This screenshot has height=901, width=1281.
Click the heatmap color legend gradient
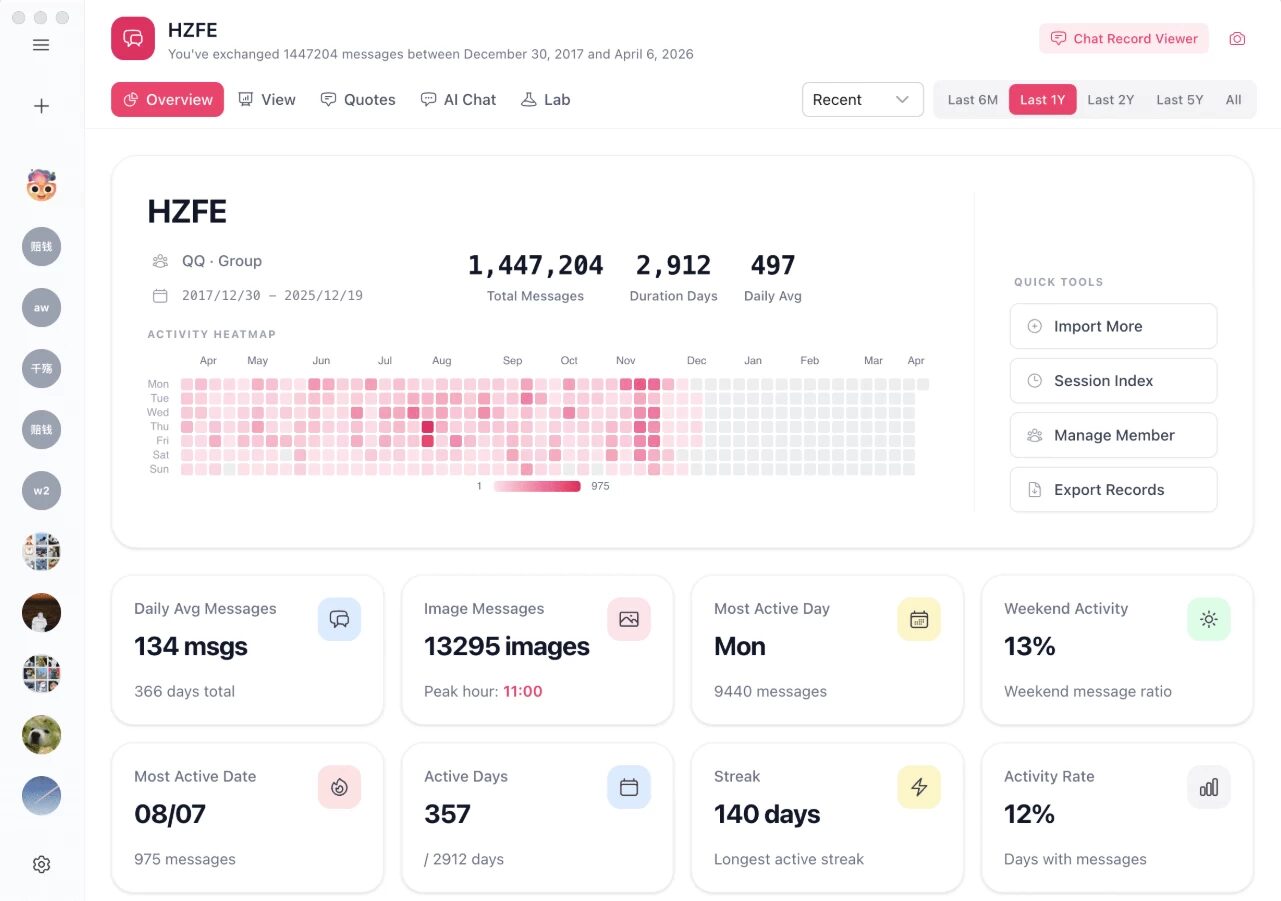(537, 486)
